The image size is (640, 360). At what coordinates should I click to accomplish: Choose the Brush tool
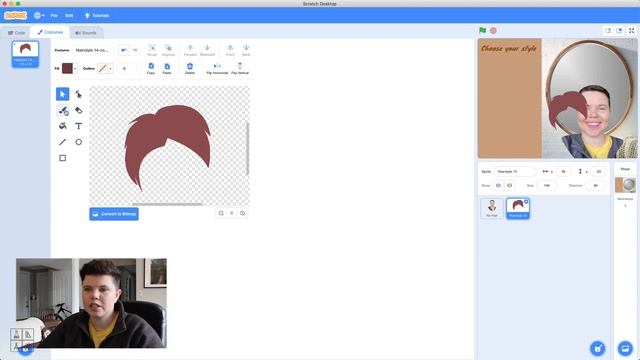(62, 110)
